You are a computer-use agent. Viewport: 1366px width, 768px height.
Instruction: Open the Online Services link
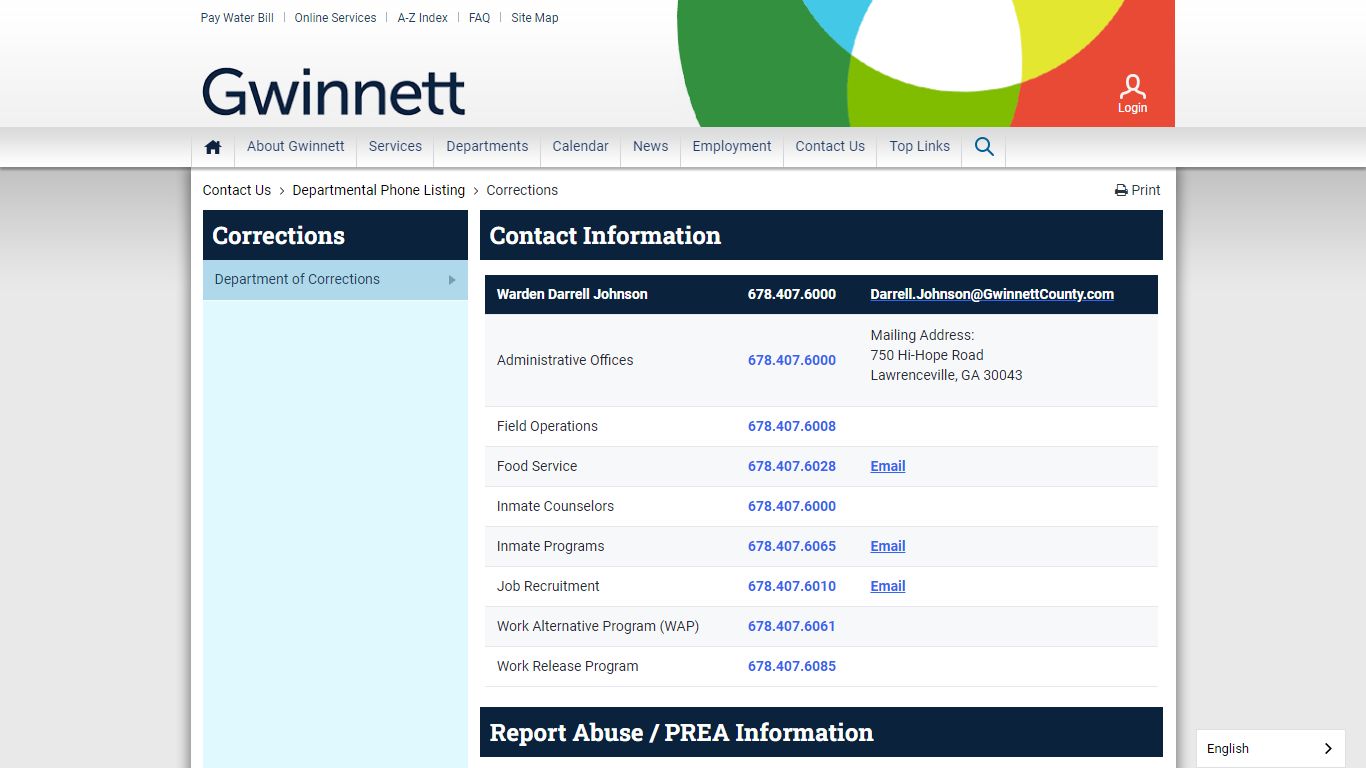[335, 18]
